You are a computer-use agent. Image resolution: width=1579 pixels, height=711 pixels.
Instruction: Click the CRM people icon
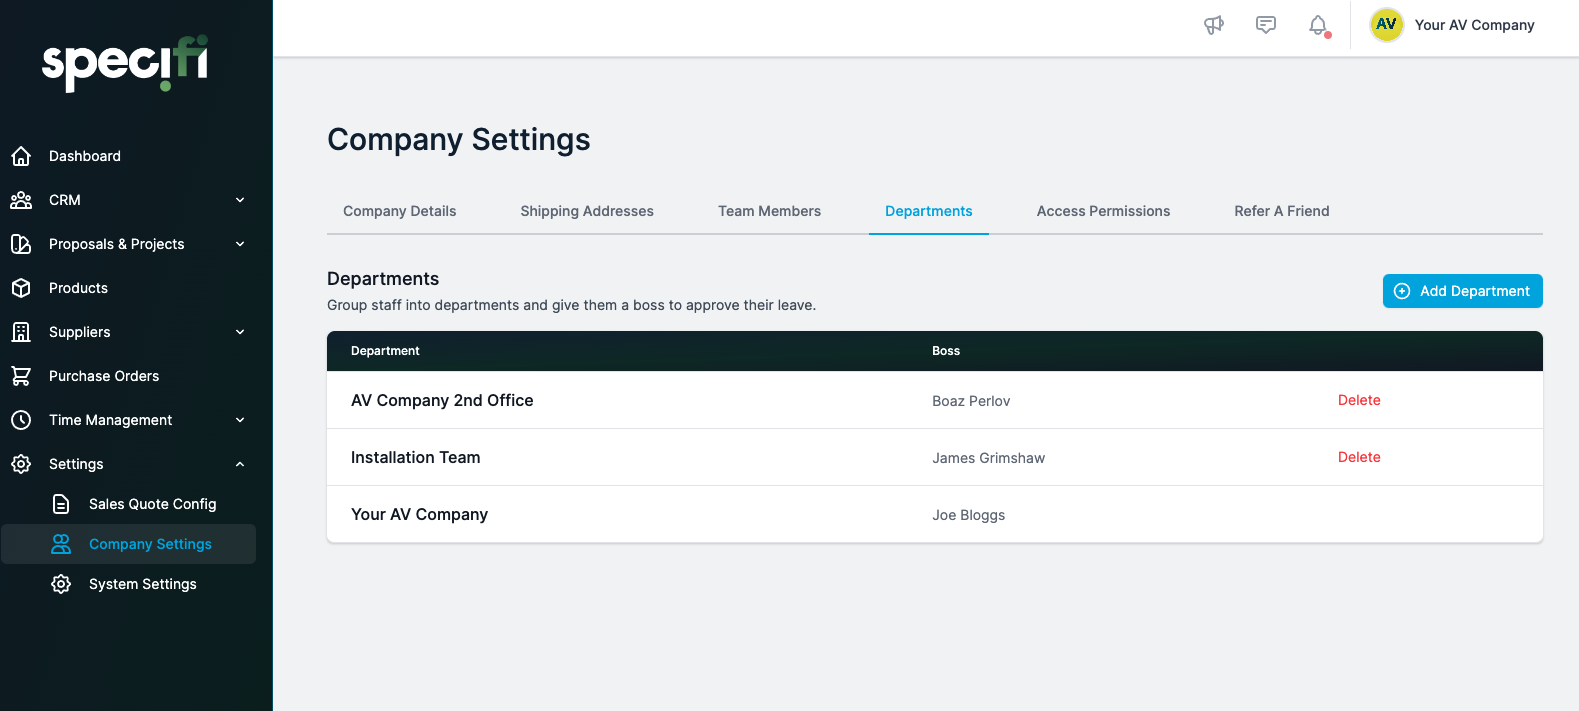[21, 200]
